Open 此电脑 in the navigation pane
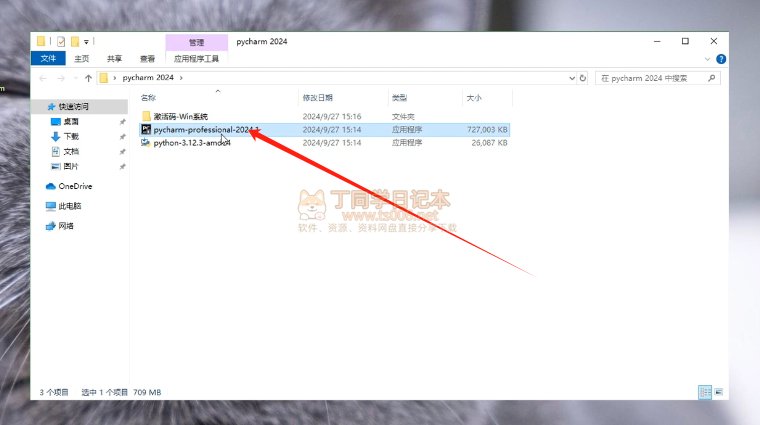 (x=70, y=206)
